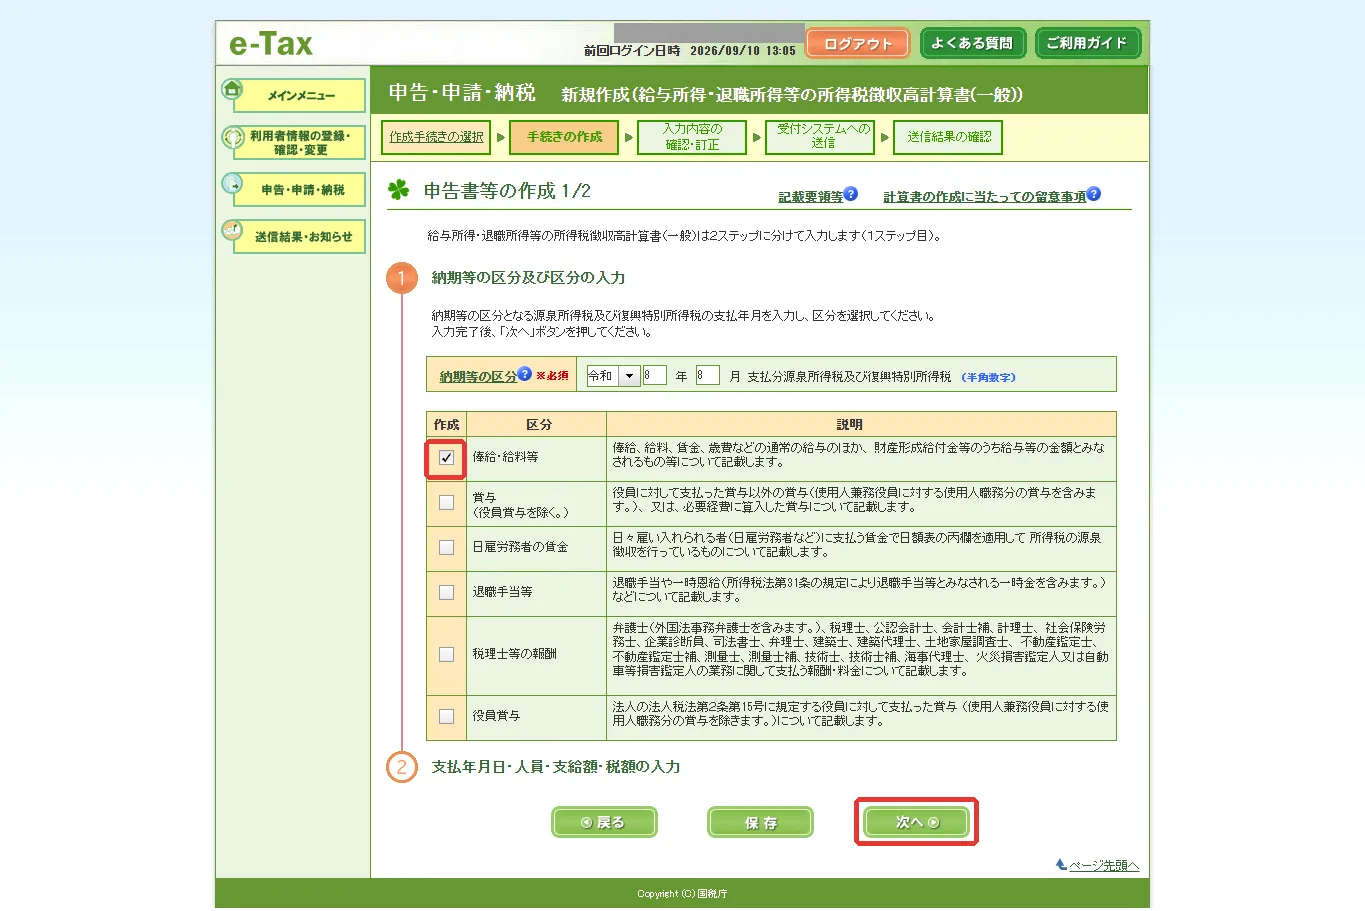The width and height of the screenshot is (1365, 911).
Task: Open the ご利用ガイド
Action: click(1086, 44)
